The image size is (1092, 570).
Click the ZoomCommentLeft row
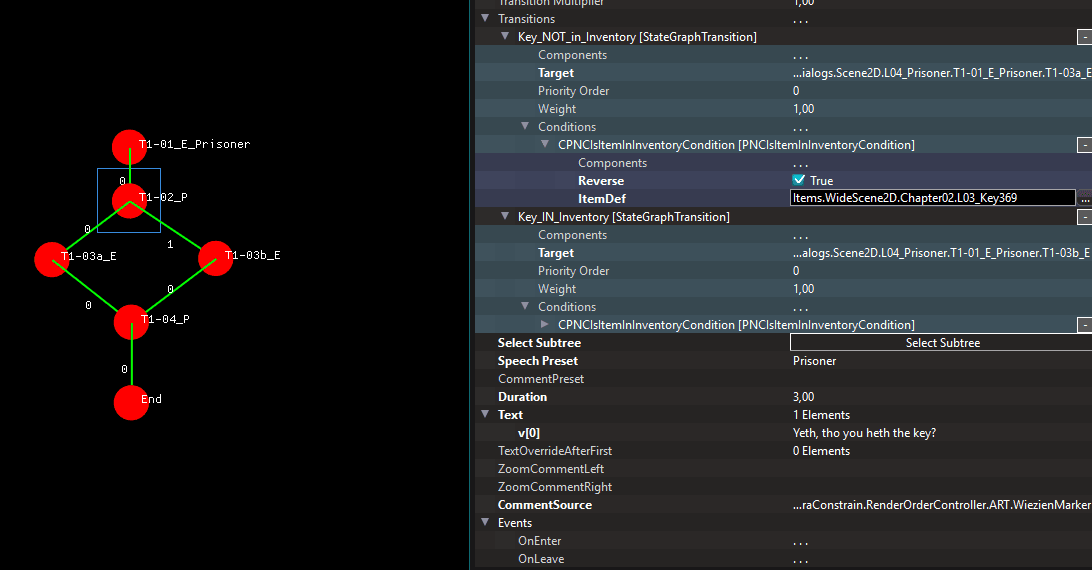783,469
